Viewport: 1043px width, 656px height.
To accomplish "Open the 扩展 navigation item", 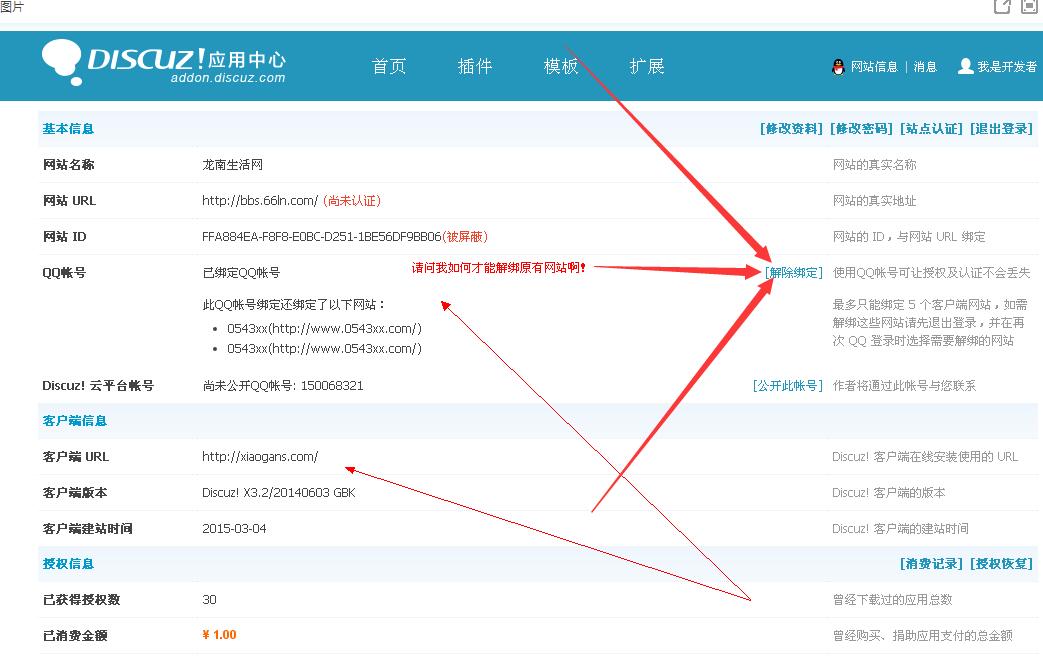I will click(x=647, y=67).
